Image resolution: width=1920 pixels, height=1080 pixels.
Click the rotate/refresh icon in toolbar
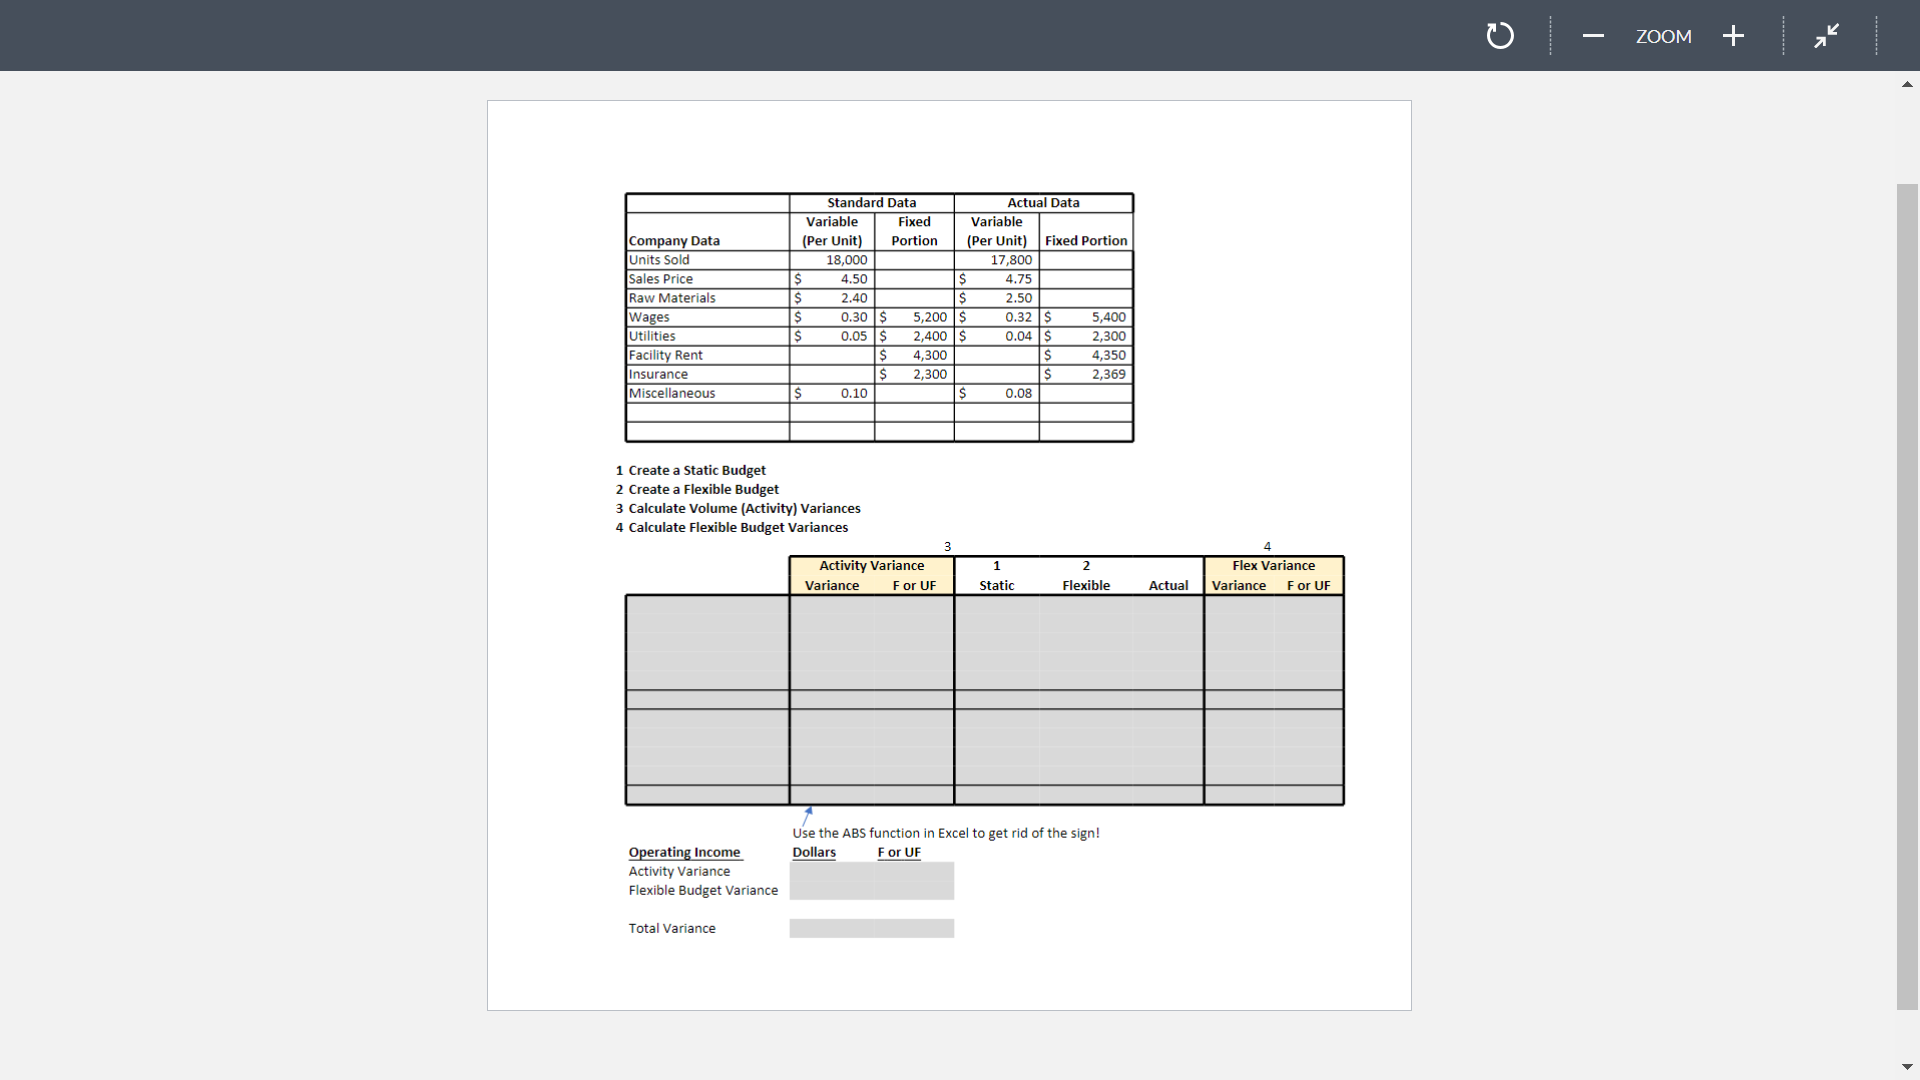[1499, 35]
